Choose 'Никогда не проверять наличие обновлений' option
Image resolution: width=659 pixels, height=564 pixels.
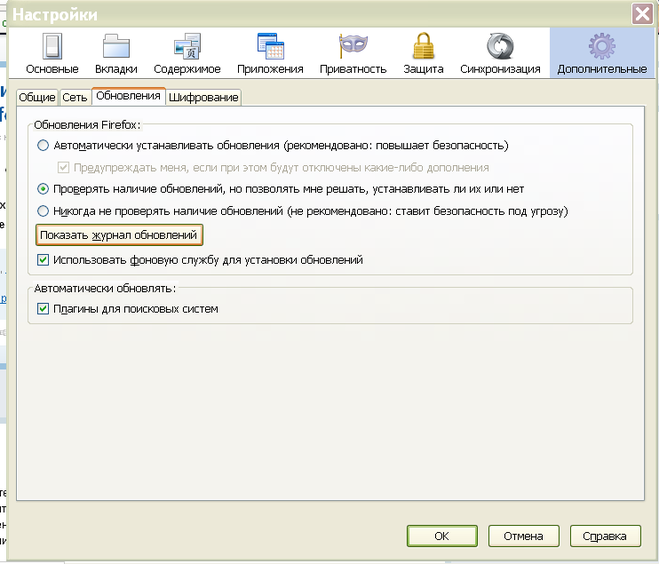pos(43,211)
